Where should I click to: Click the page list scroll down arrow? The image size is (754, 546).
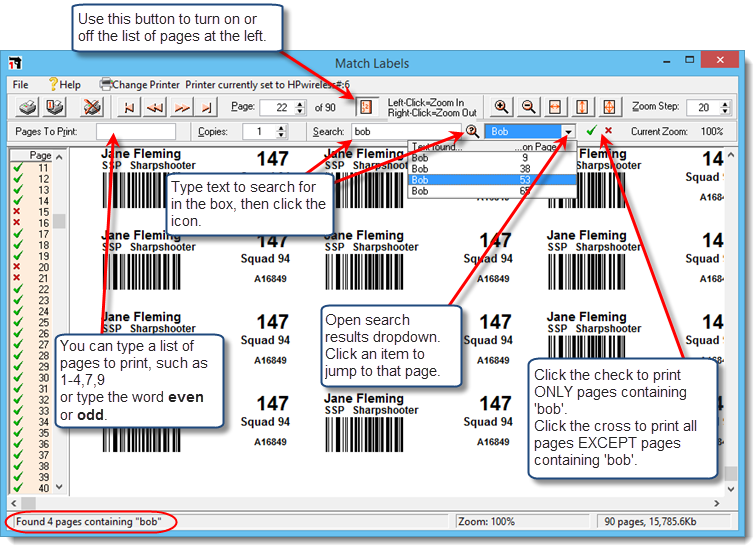click(x=59, y=487)
